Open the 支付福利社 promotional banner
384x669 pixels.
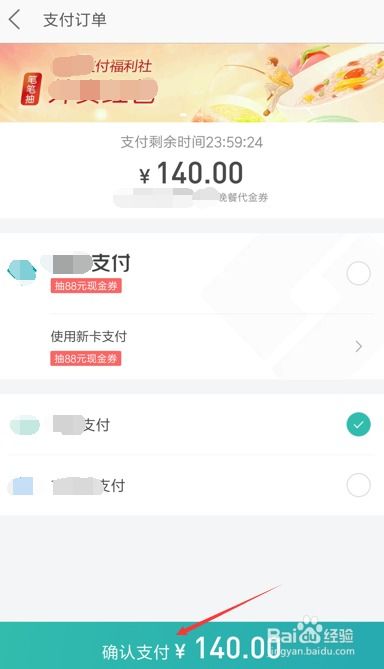pyautogui.click(x=192, y=83)
